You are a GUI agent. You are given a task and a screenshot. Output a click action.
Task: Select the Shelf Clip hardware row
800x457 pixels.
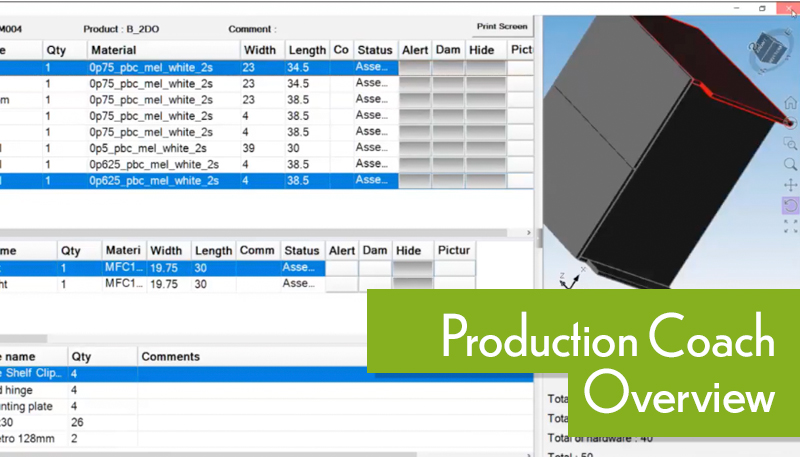pos(266,373)
